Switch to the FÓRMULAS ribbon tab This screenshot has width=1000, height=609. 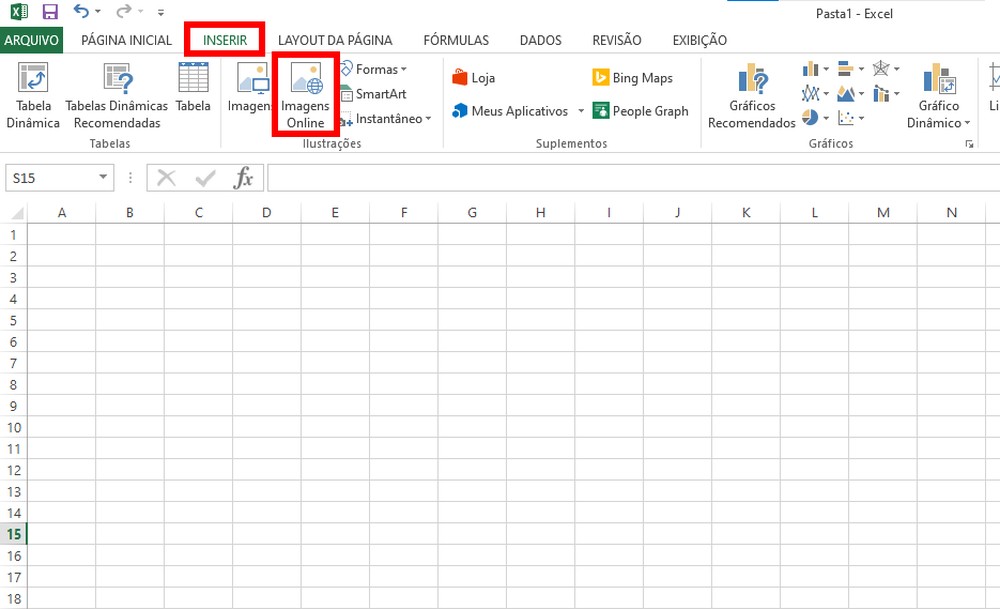(456, 40)
